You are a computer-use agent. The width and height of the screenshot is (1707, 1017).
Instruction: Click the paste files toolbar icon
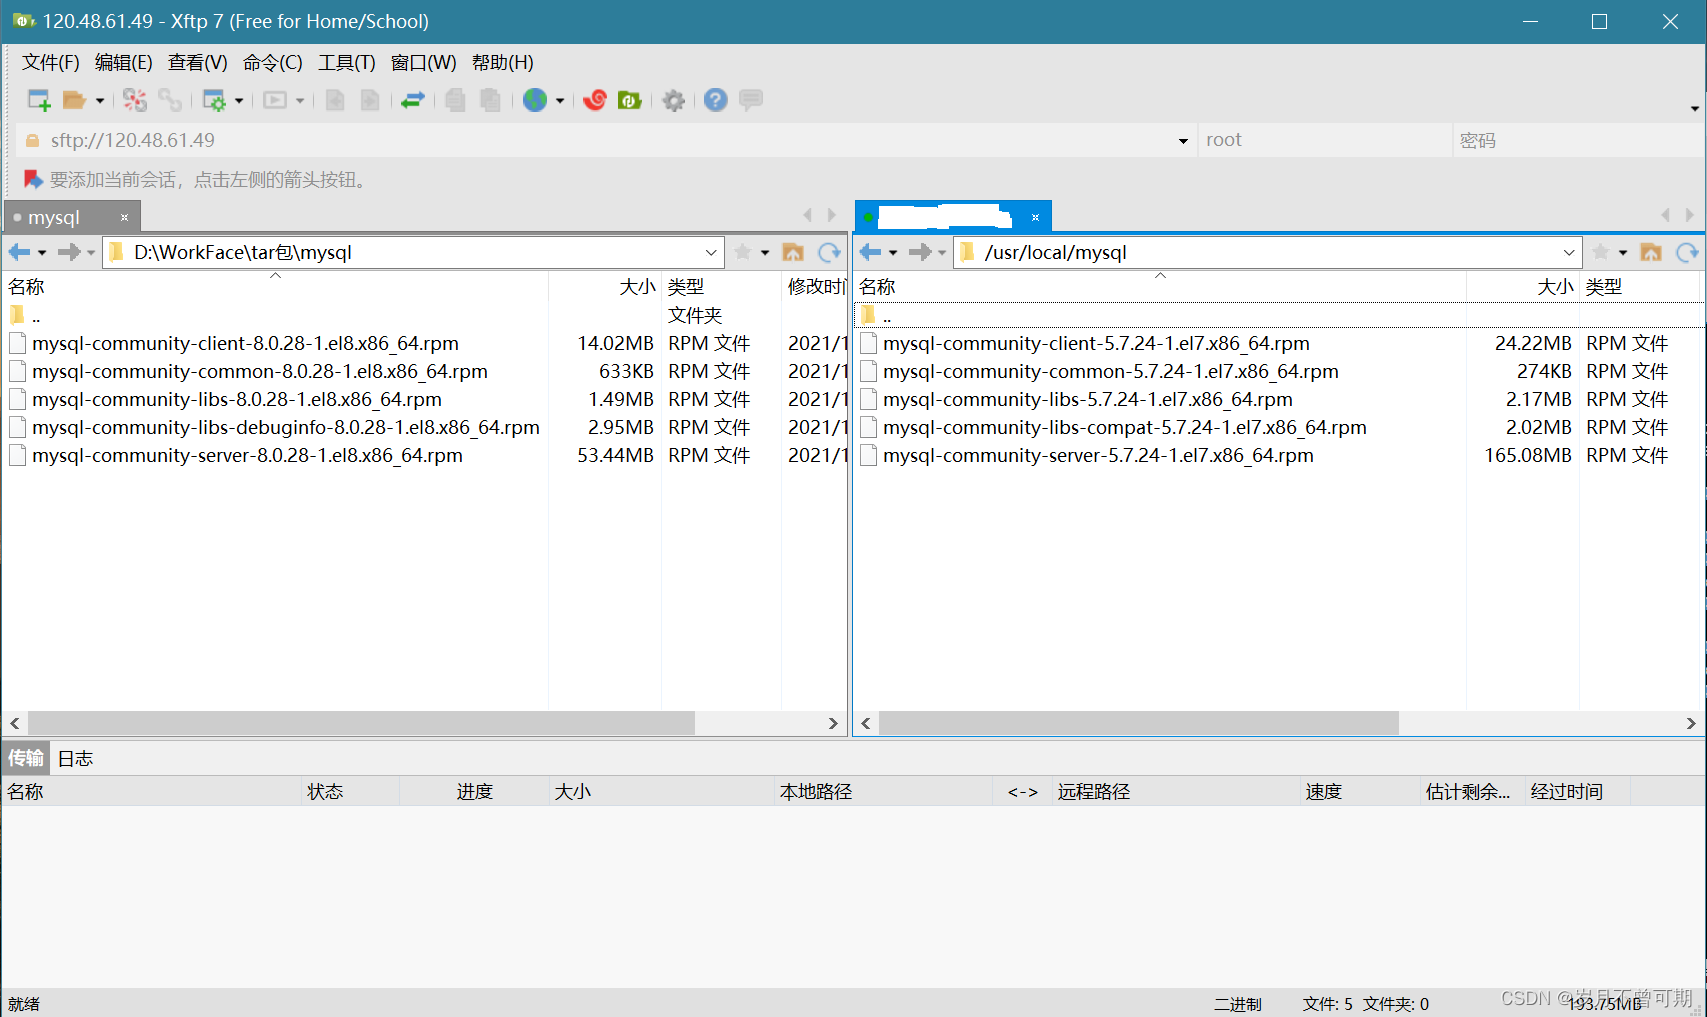tap(490, 100)
